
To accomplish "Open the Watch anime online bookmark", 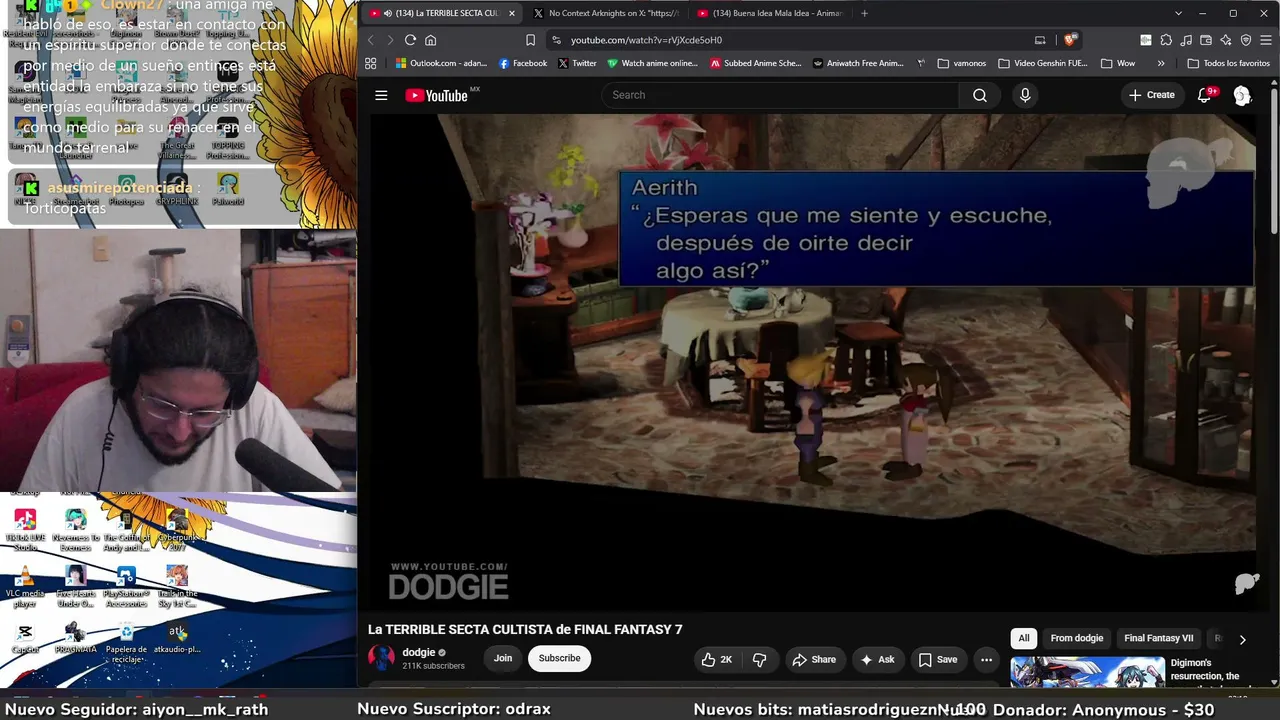I will 653,63.
